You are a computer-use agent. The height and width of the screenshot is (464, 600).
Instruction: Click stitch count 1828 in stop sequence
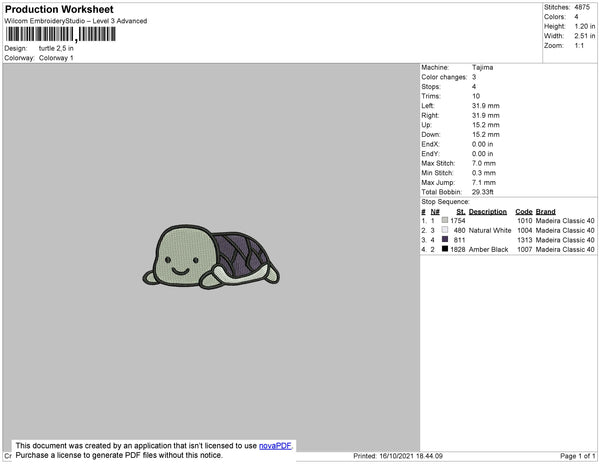(x=458, y=249)
